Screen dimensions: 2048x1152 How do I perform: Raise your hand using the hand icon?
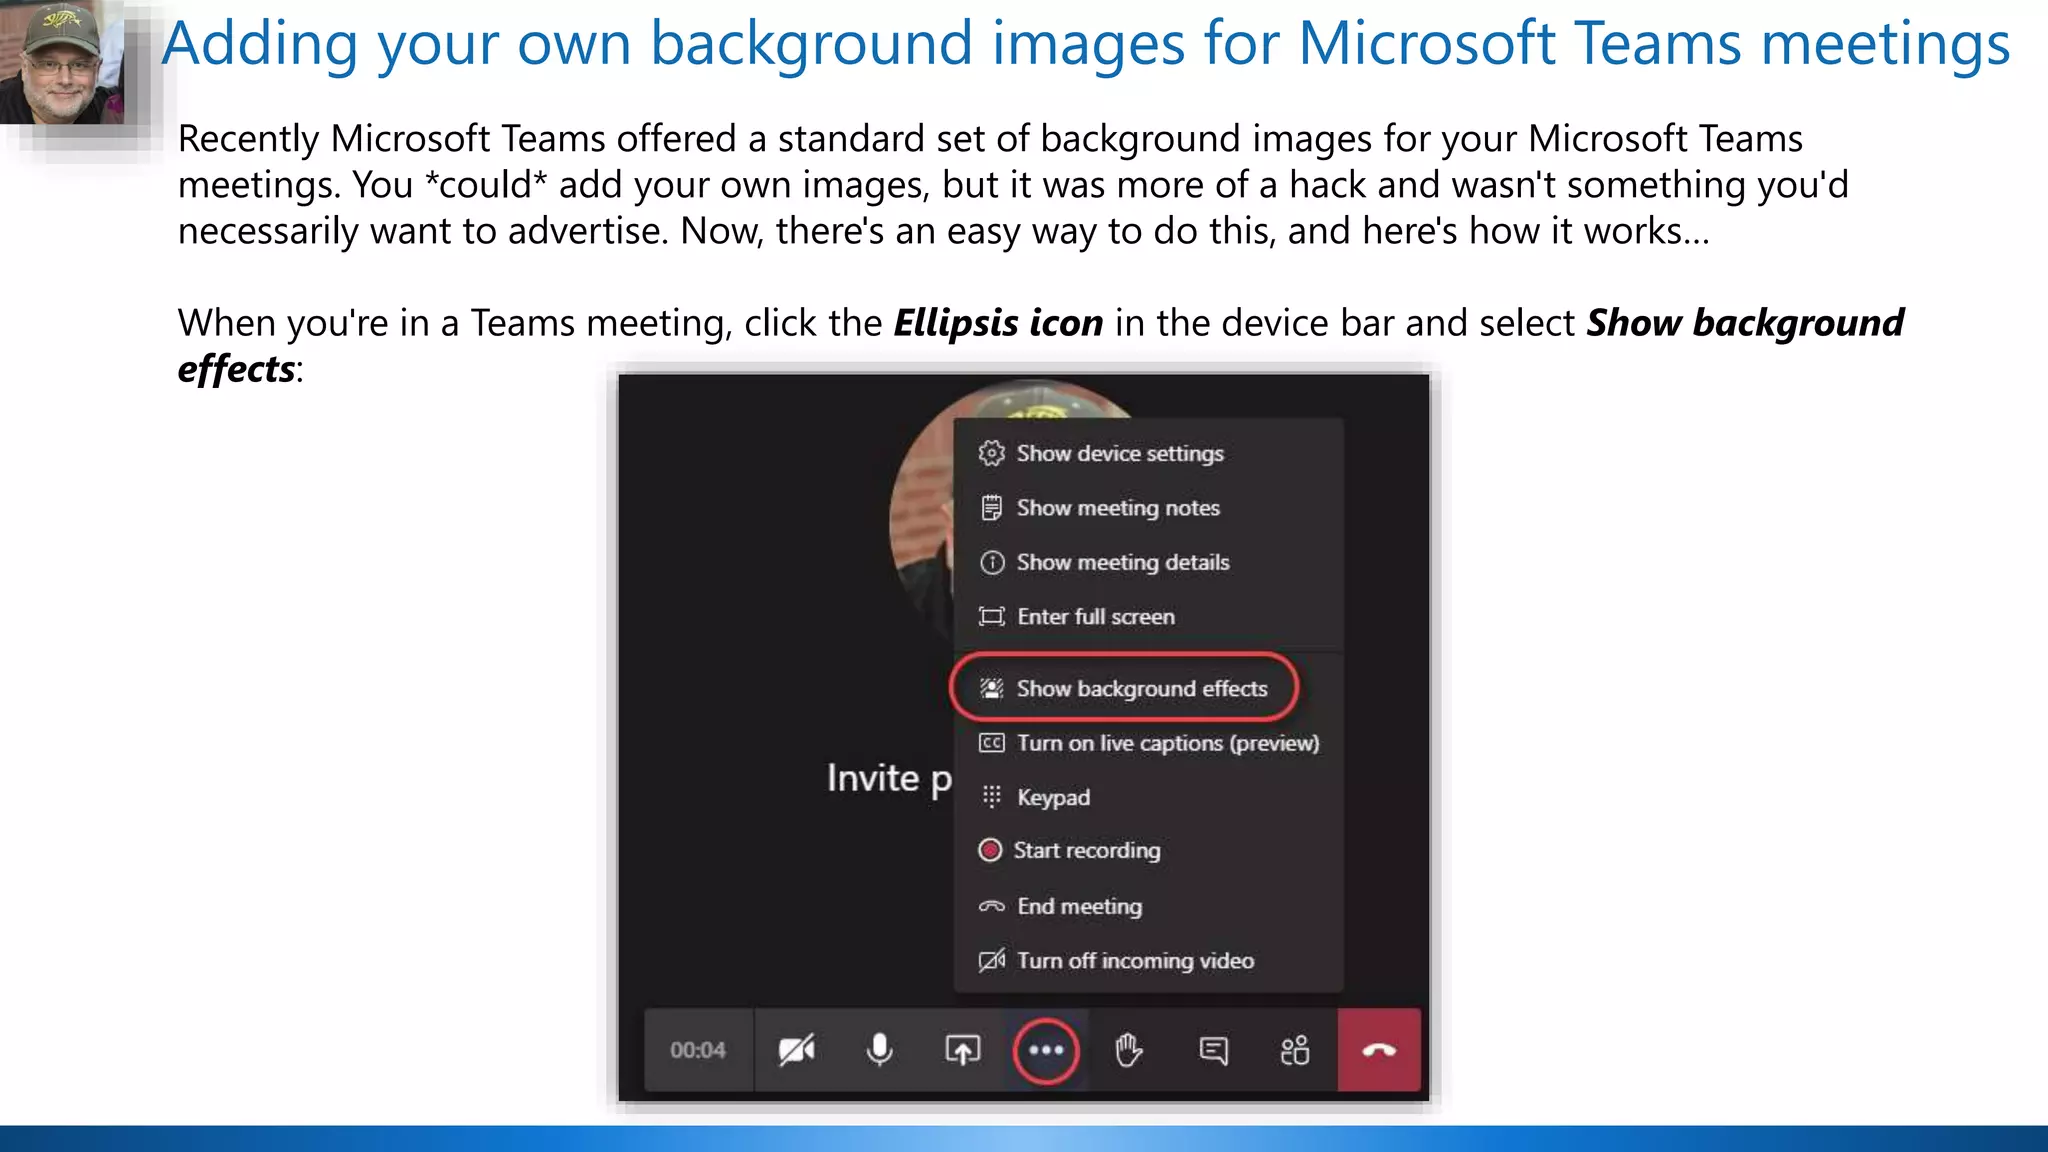pos(1129,1050)
